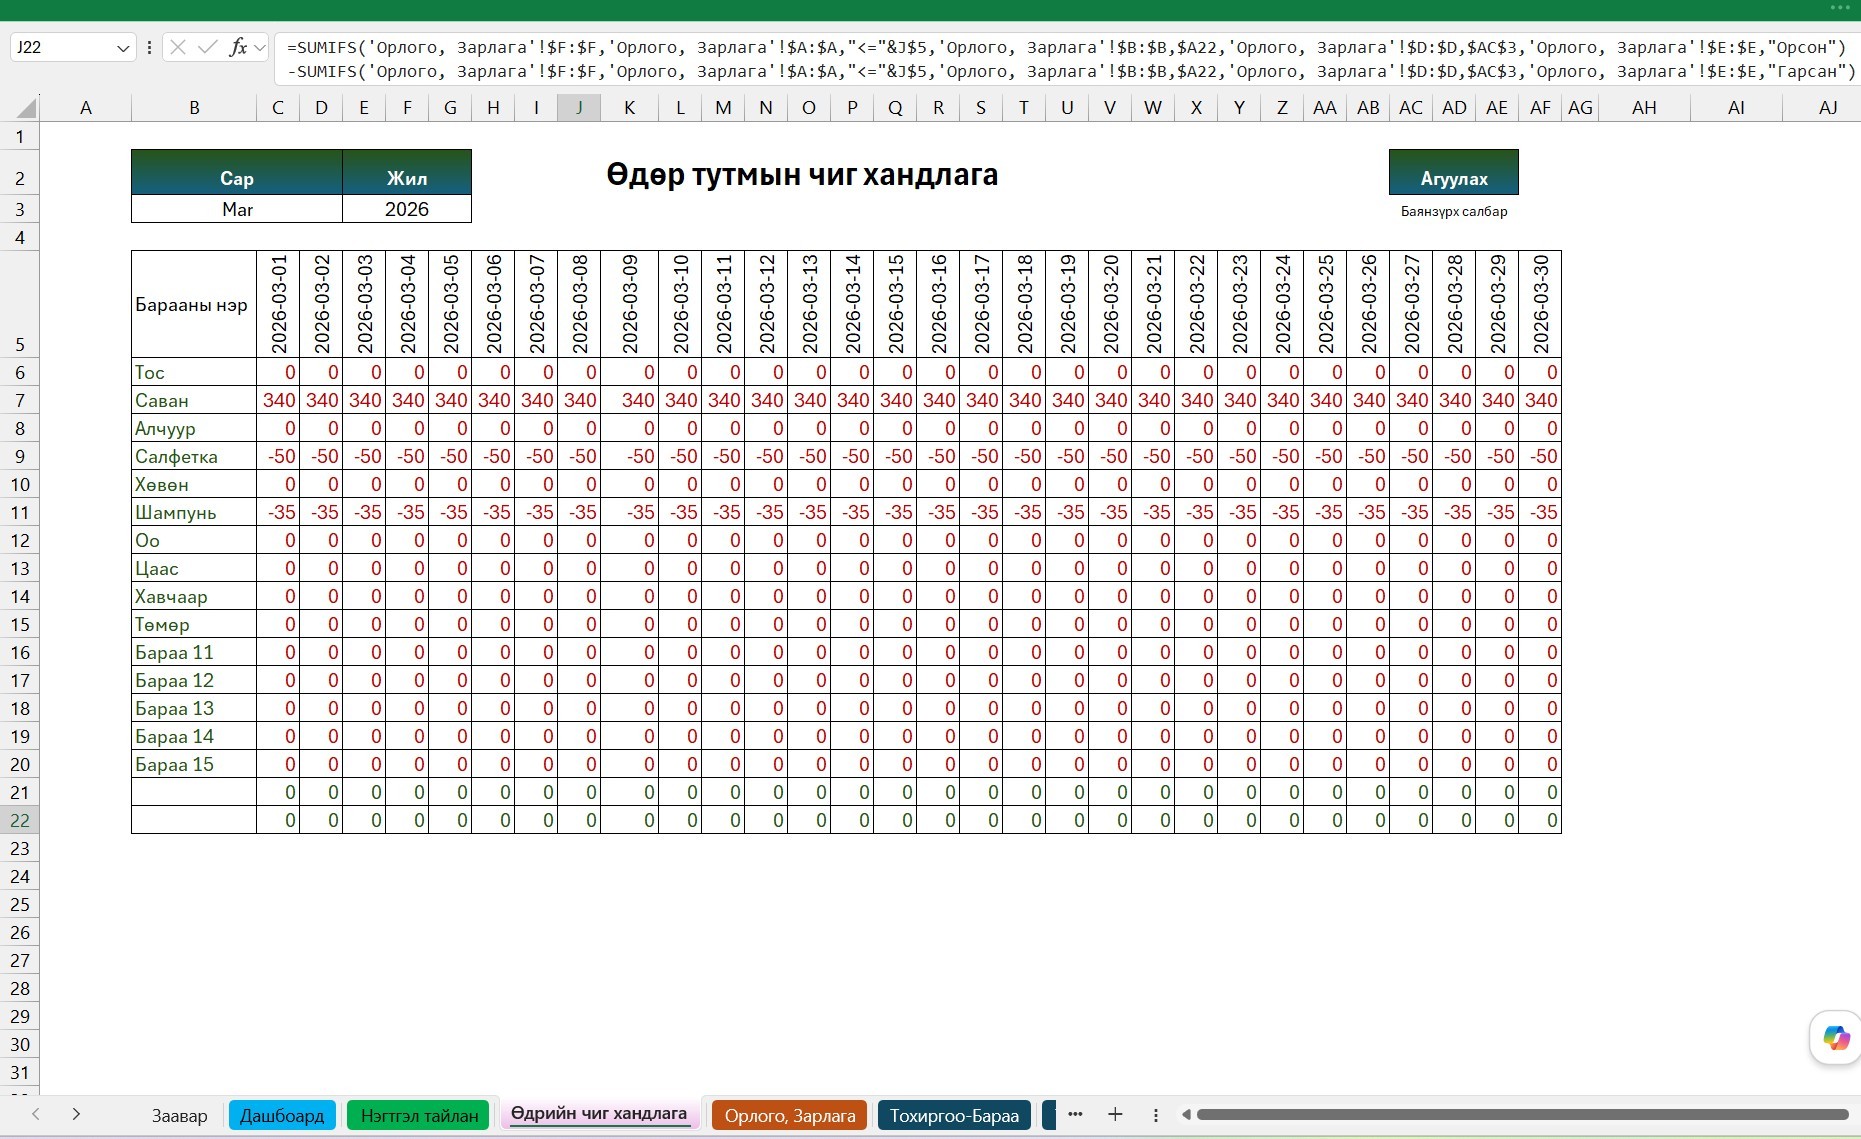Image resolution: width=1861 pixels, height=1139 pixels.
Task: Select row 5 header
Action: [x=20, y=304]
